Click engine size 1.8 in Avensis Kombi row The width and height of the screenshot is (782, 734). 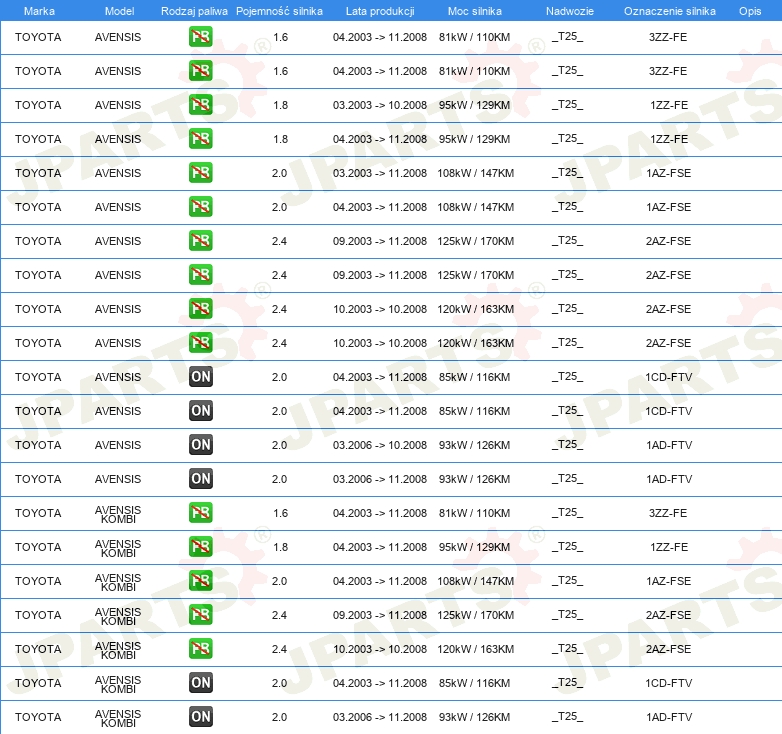[280, 547]
